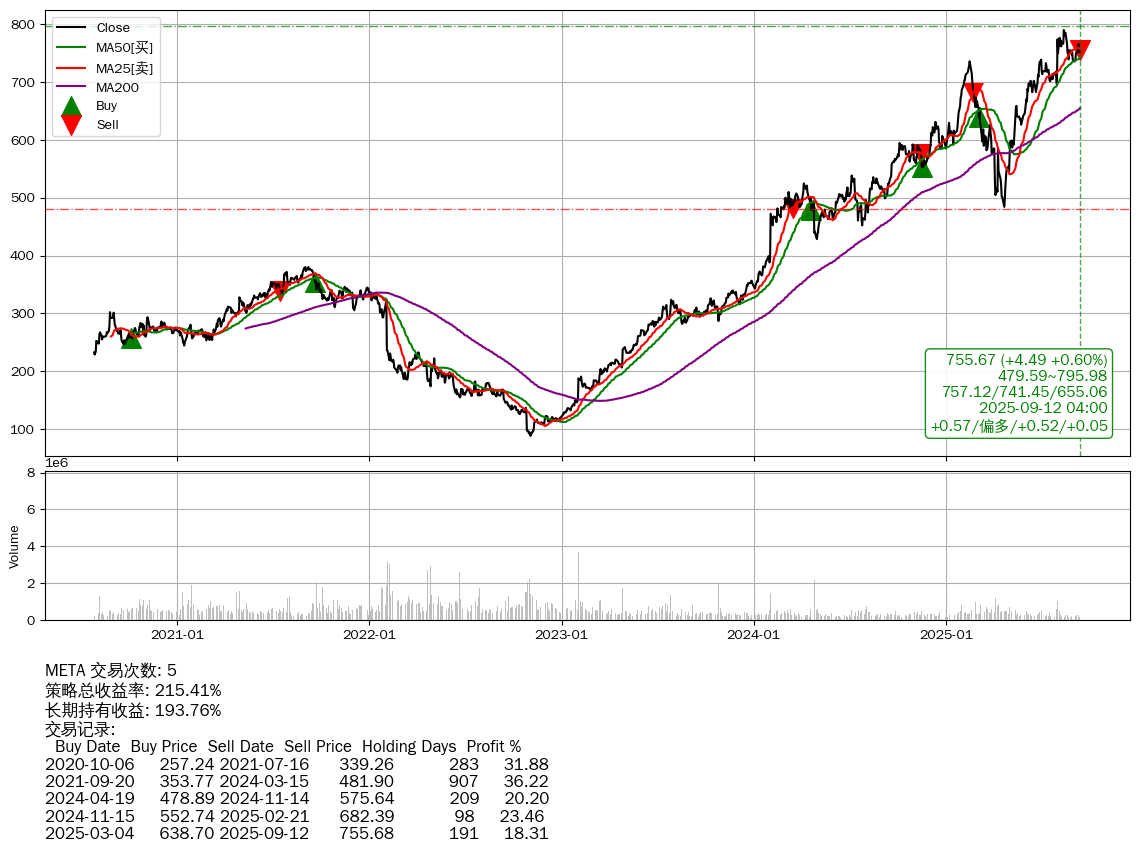1139x852 pixels.
Task: Click the Sell marker from March 2024
Action: (x=793, y=208)
